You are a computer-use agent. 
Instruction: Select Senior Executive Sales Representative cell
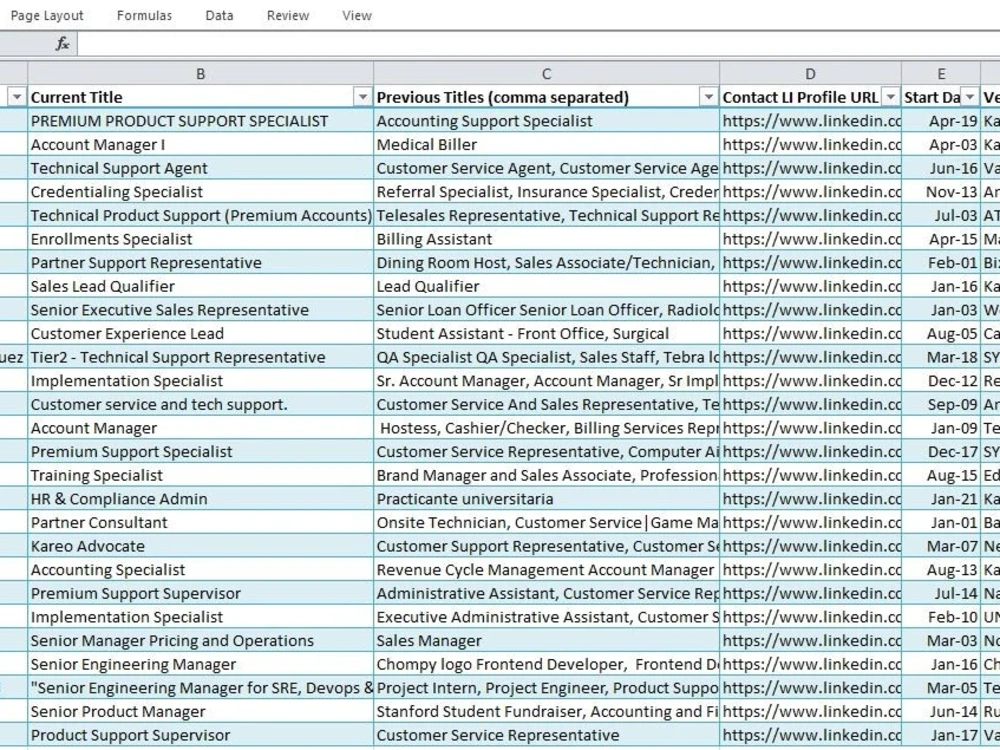200,310
